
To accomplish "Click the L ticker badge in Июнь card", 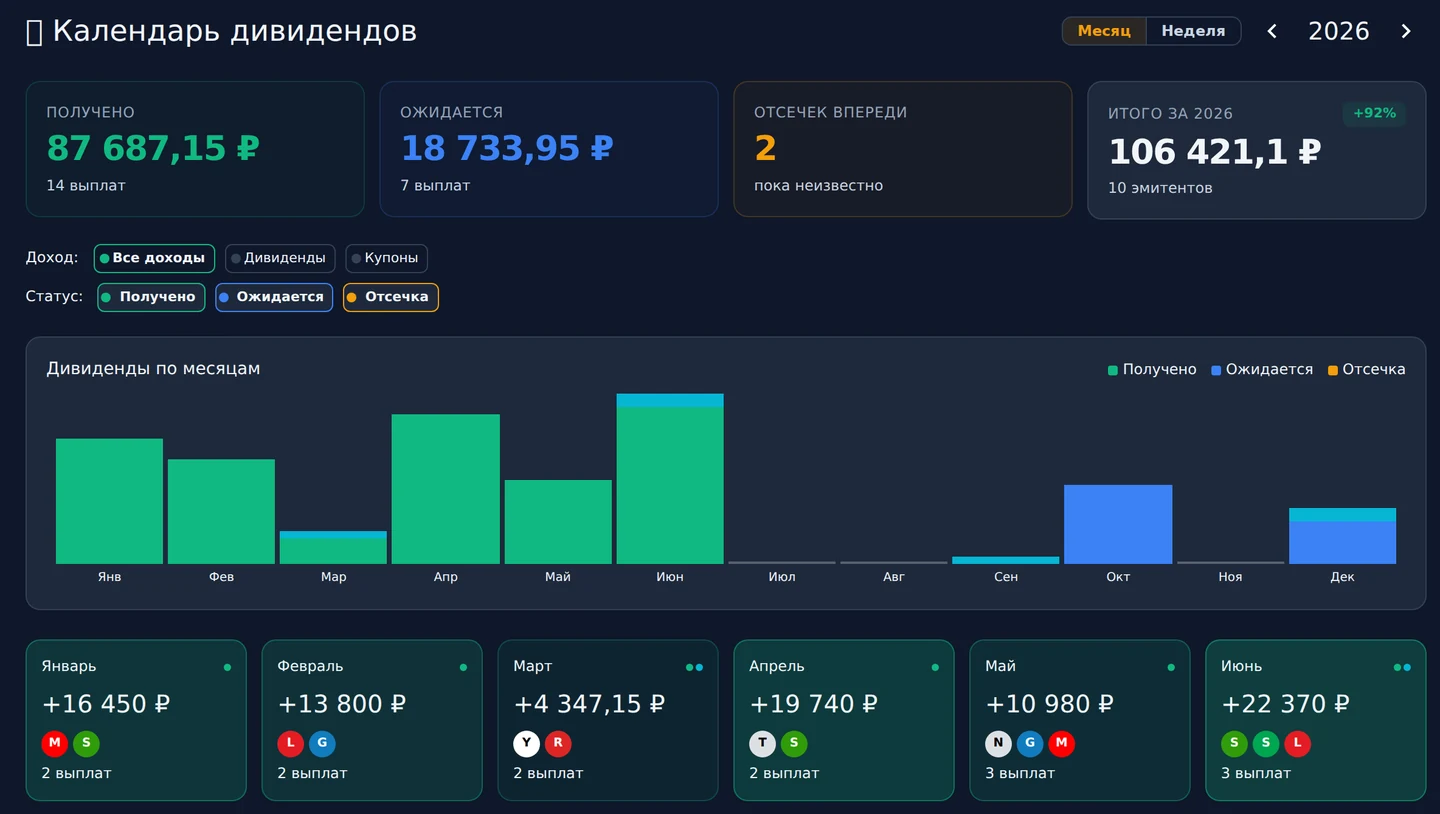I will click(x=1298, y=743).
